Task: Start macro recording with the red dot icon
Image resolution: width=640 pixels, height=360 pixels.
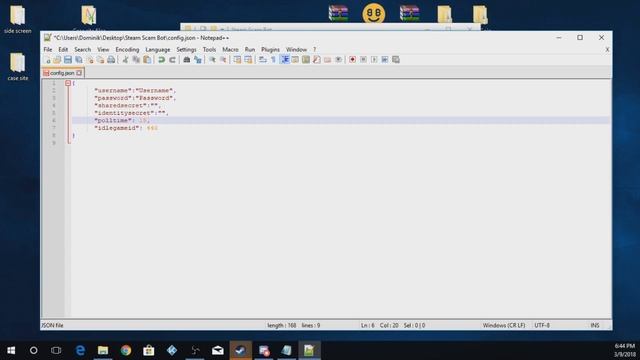Action: [352, 60]
